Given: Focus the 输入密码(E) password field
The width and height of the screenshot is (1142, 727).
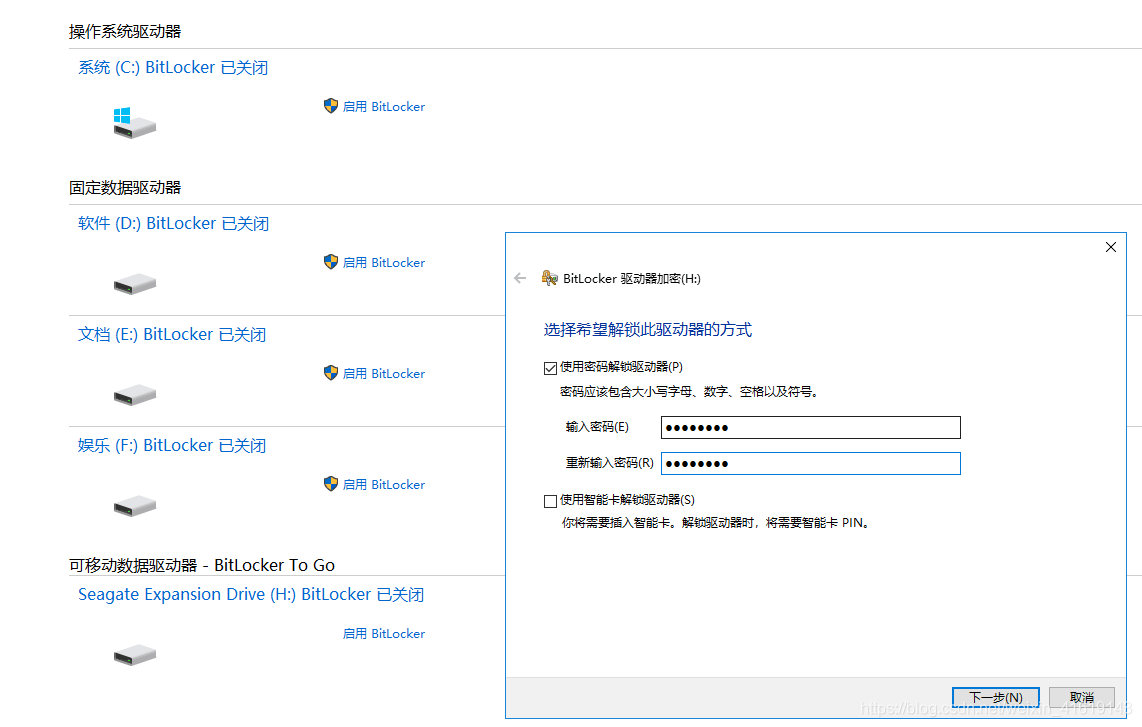Looking at the screenshot, I should tap(811, 428).
